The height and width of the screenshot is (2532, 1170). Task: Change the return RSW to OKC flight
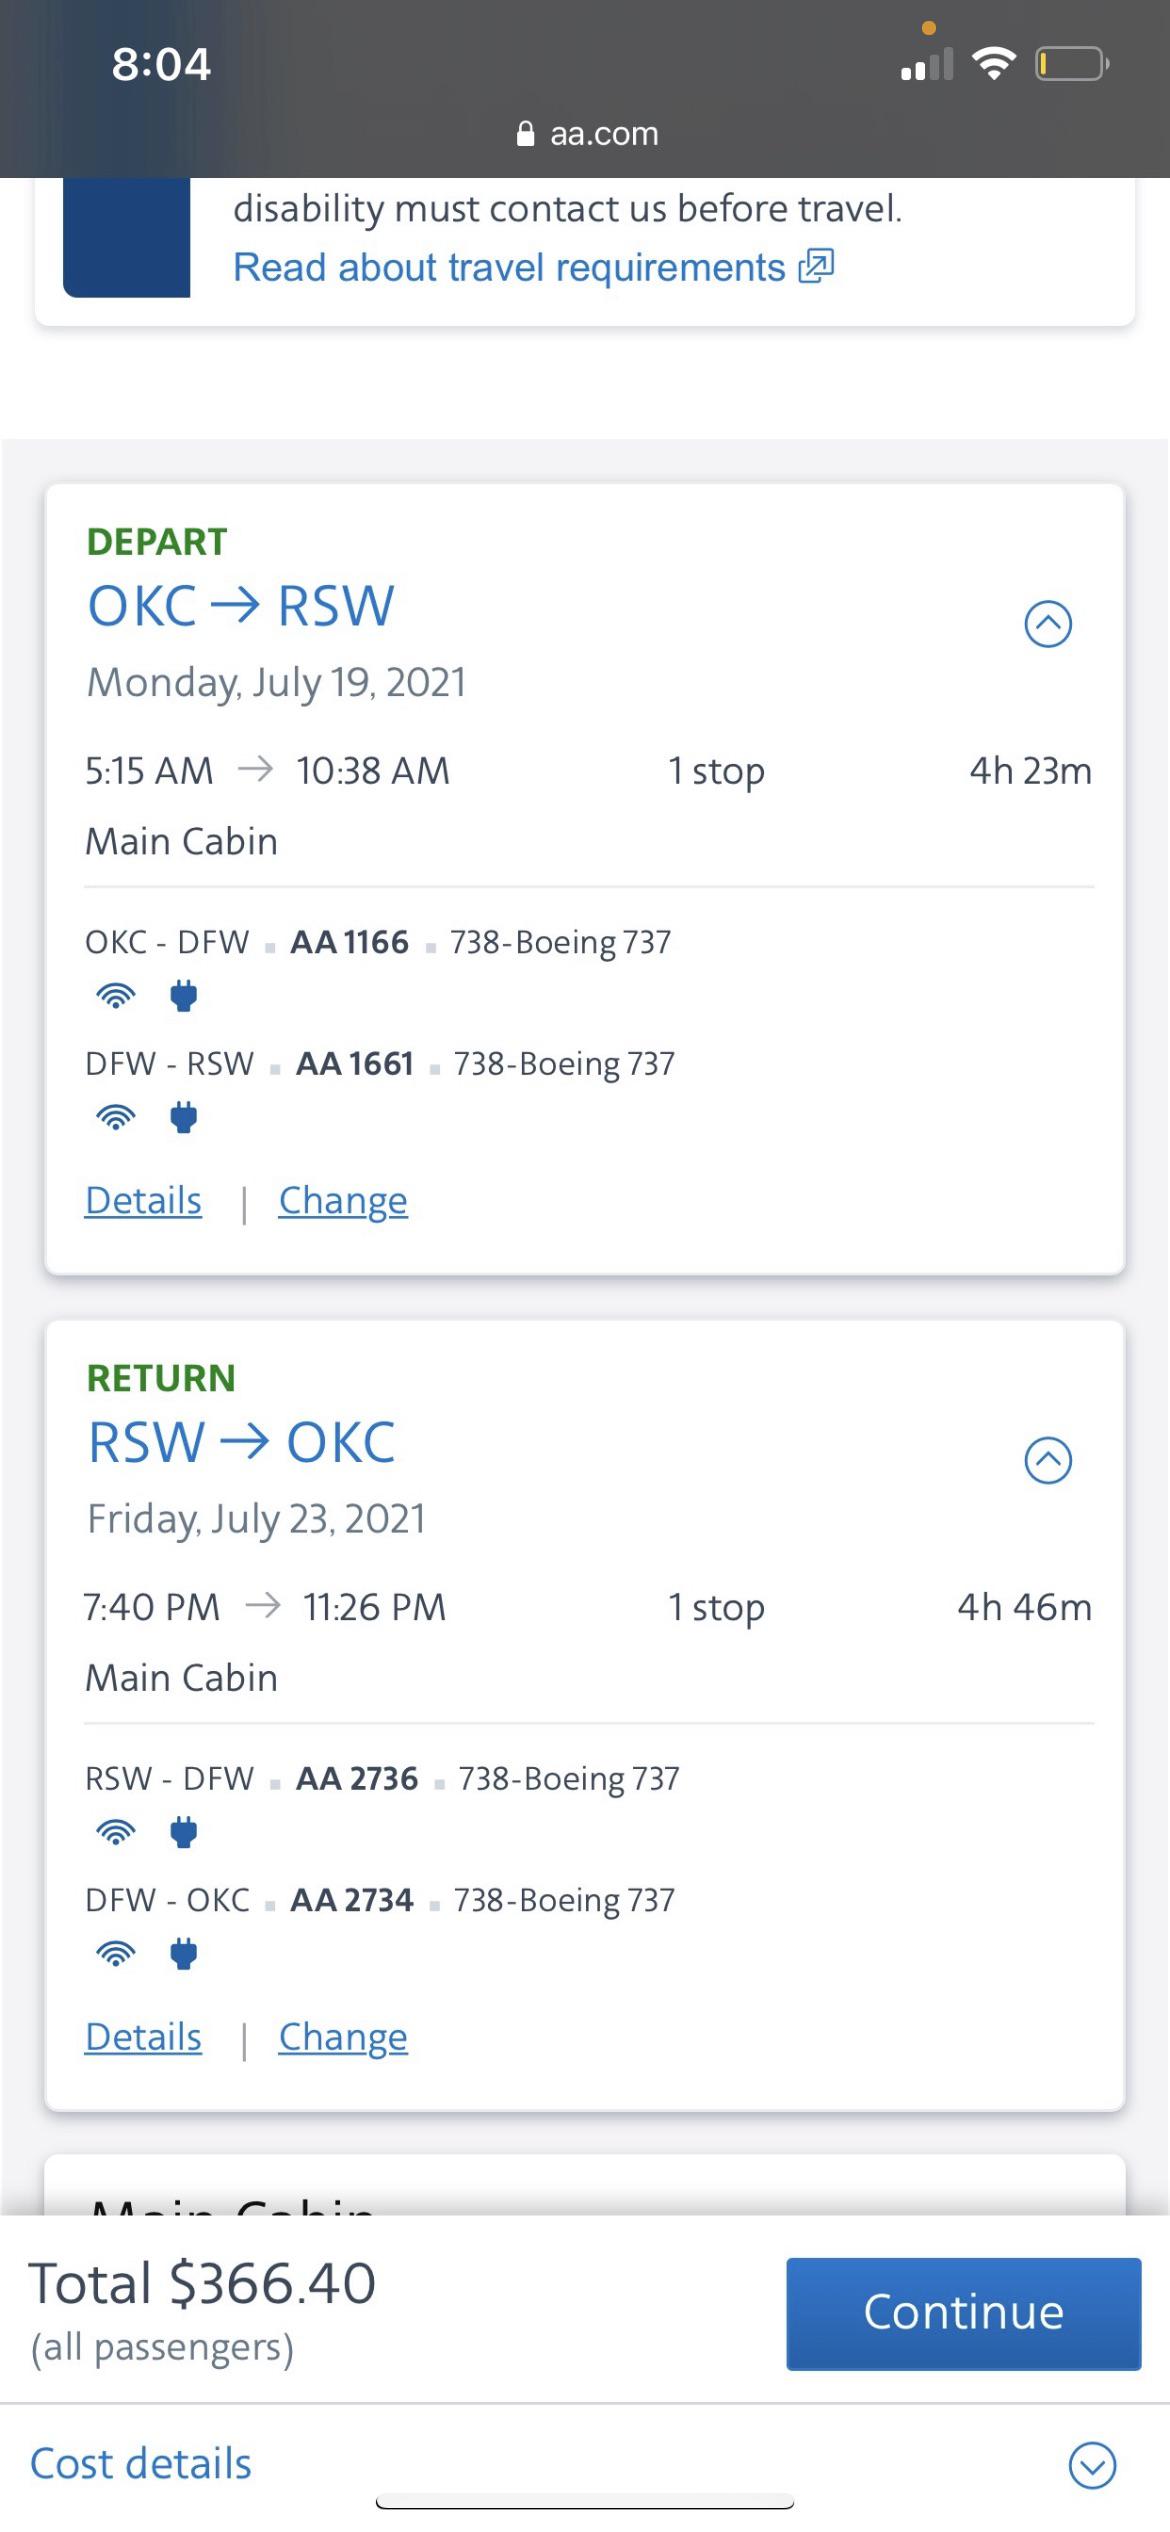click(343, 2037)
